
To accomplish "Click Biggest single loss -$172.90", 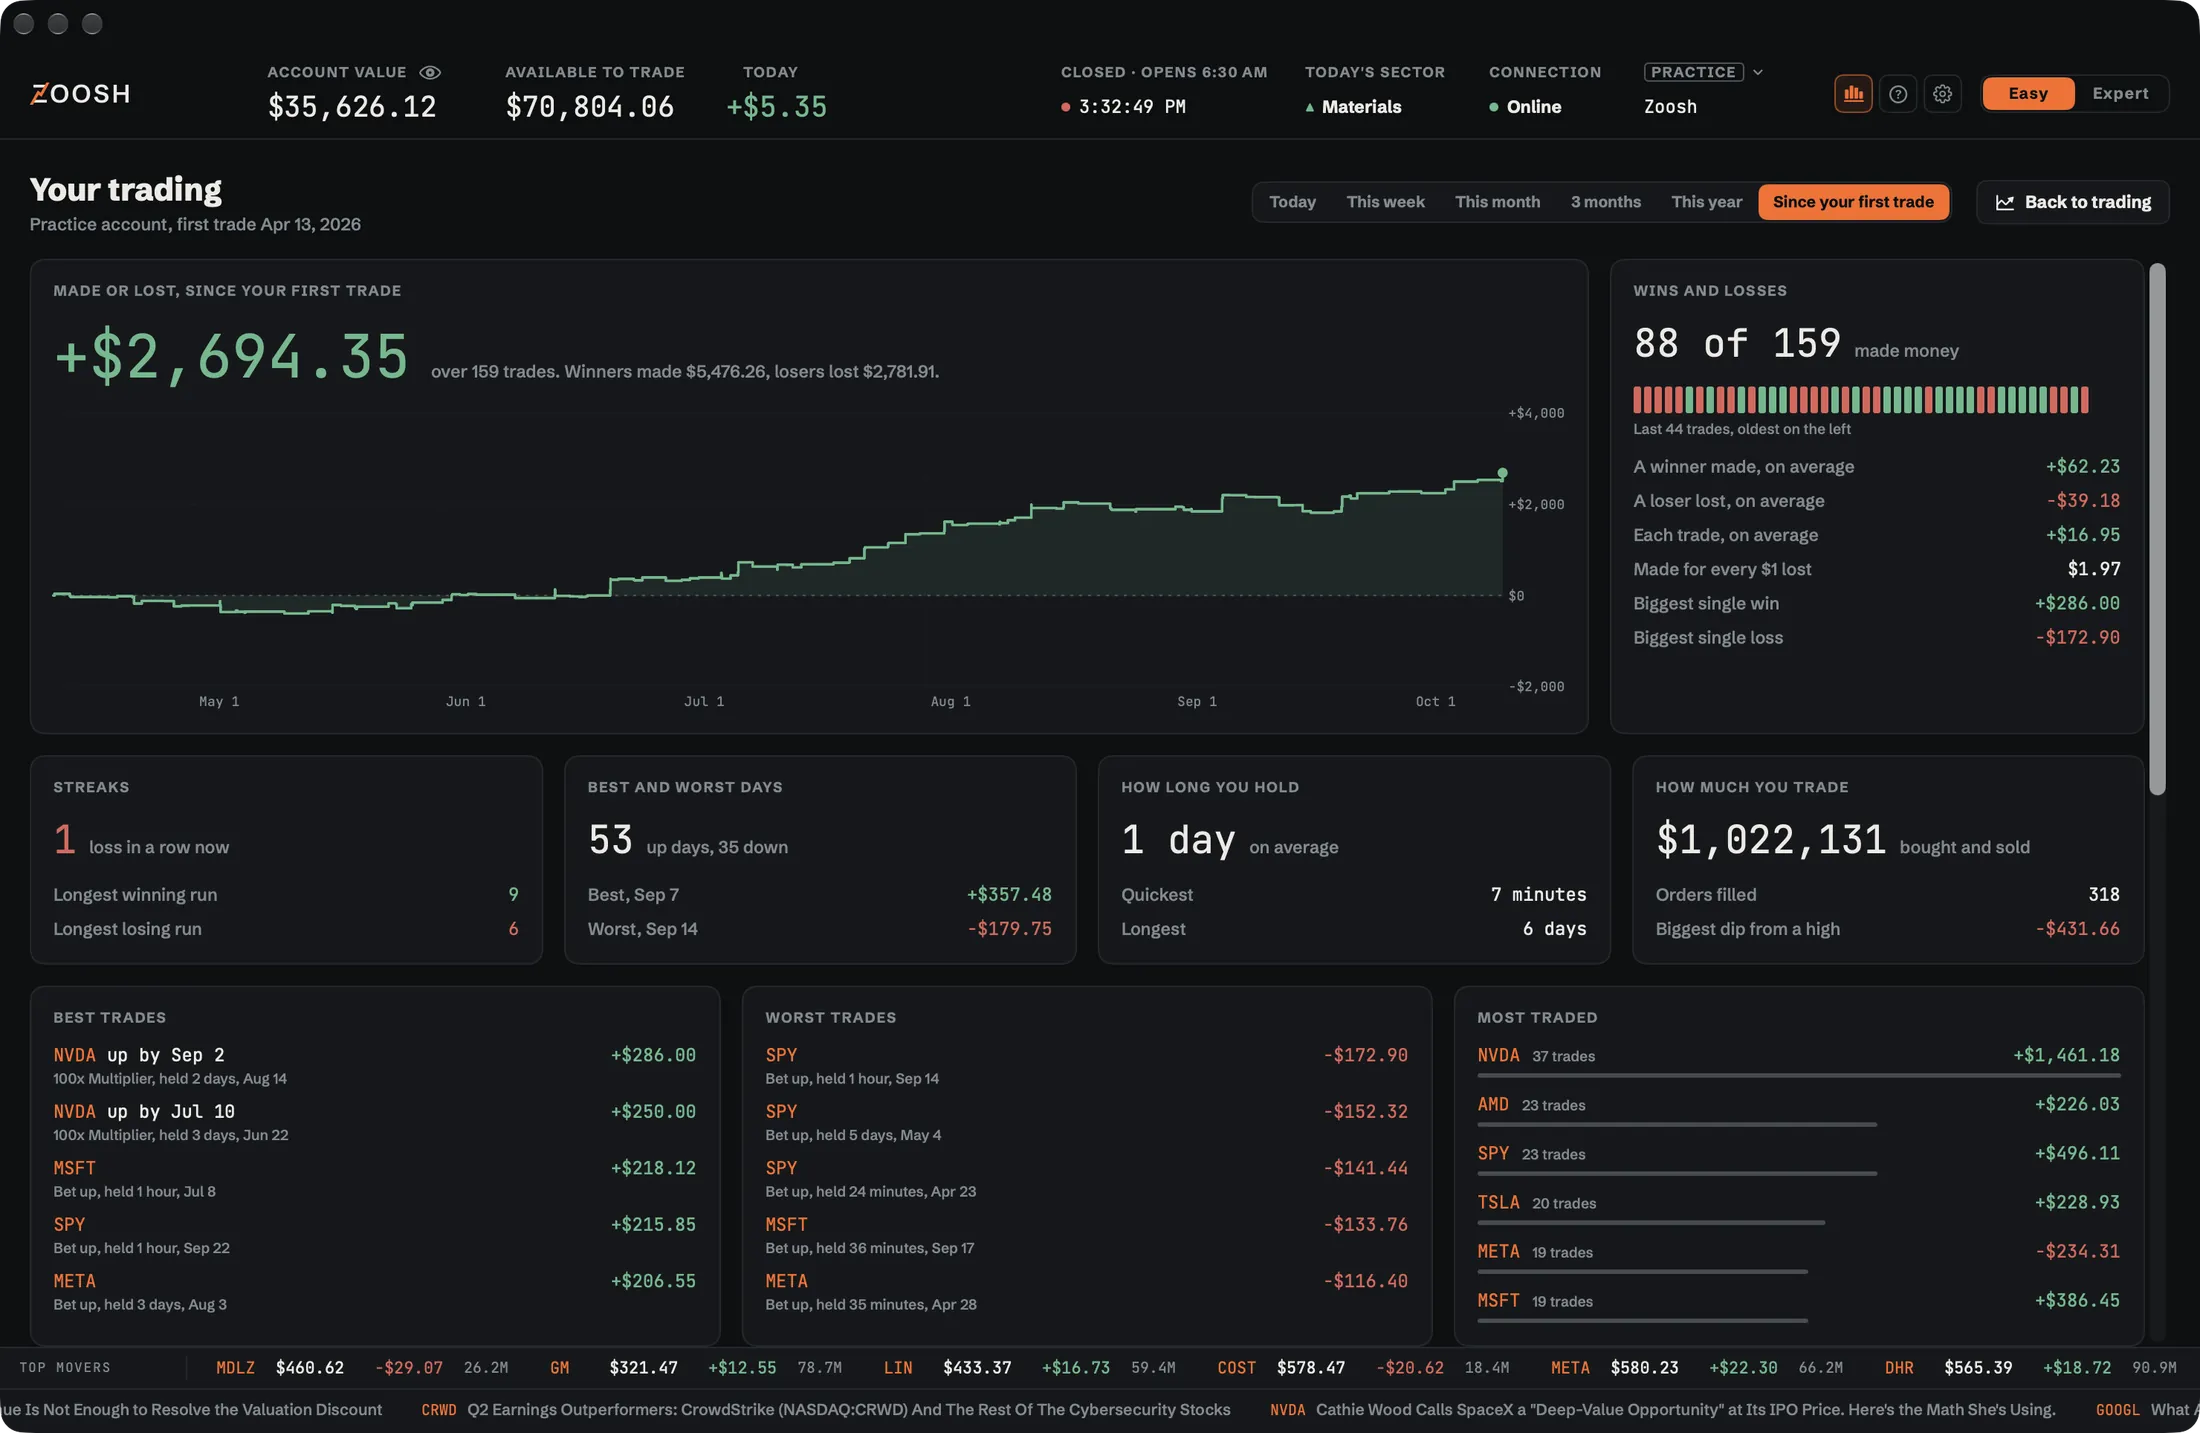I will [x=1876, y=637].
